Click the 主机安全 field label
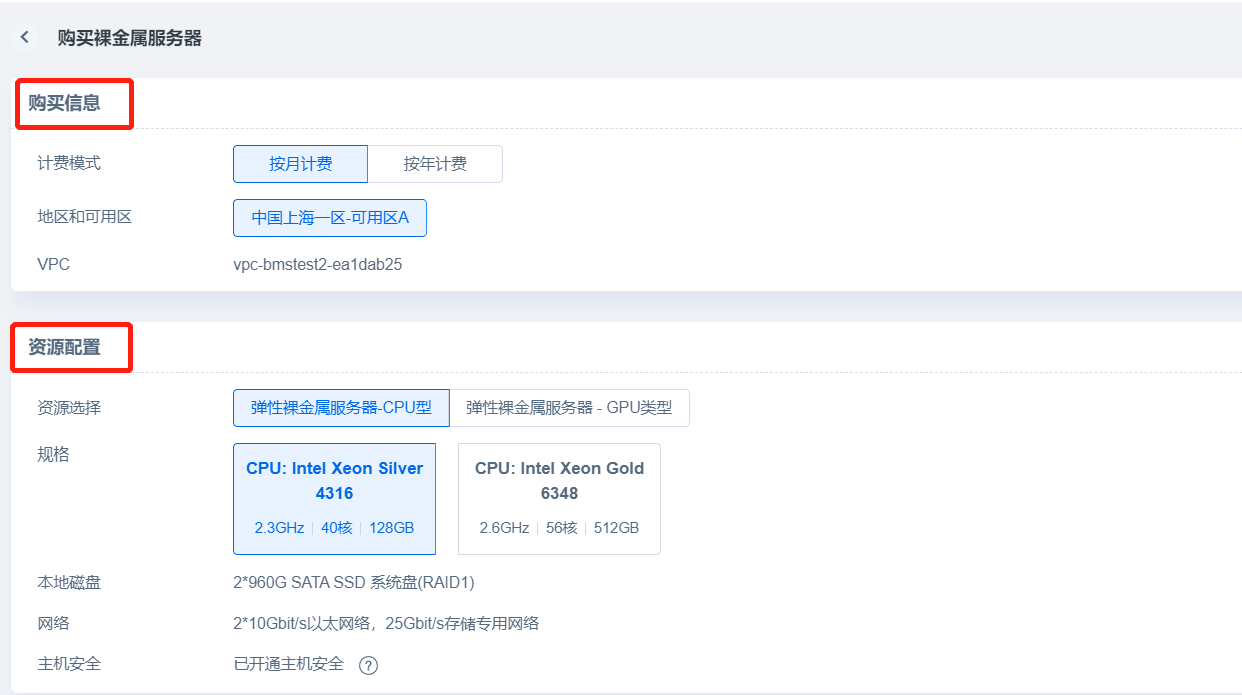Image resolution: width=1242 pixels, height=695 pixels. point(69,664)
